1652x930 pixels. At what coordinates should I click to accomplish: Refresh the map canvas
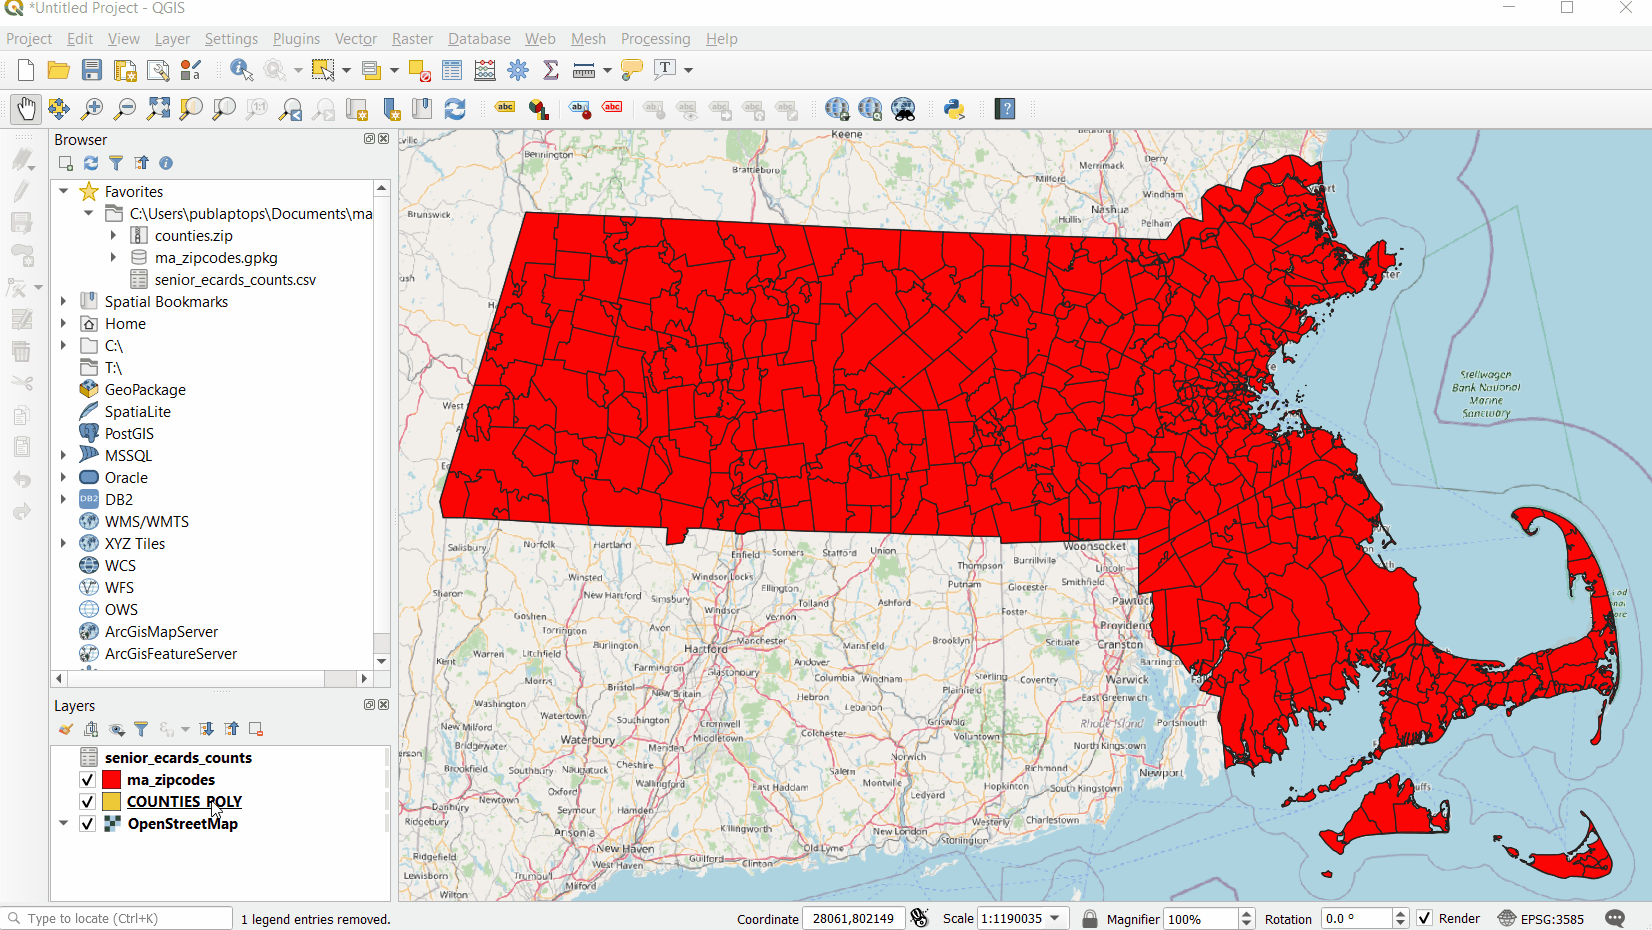pos(455,109)
